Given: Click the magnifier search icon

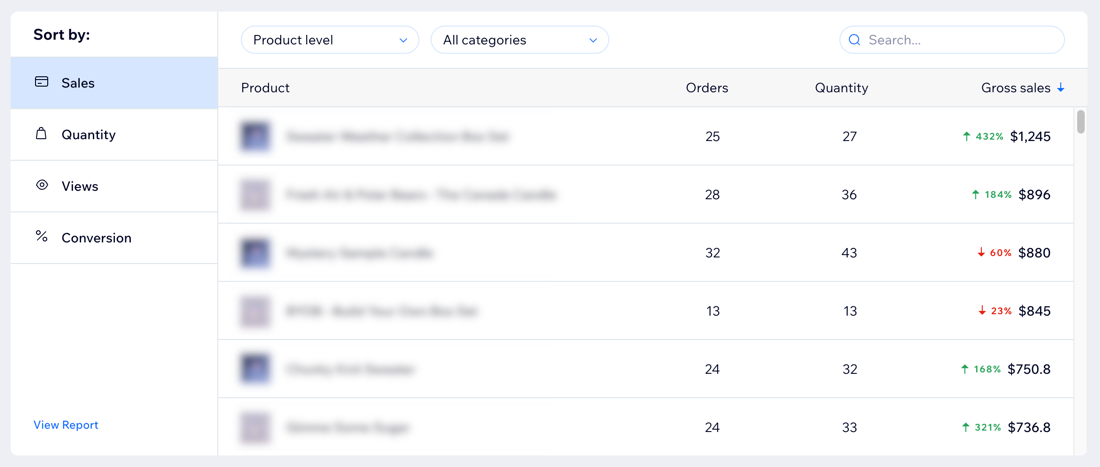Looking at the screenshot, I should pyautogui.click(x=854, y=40).
